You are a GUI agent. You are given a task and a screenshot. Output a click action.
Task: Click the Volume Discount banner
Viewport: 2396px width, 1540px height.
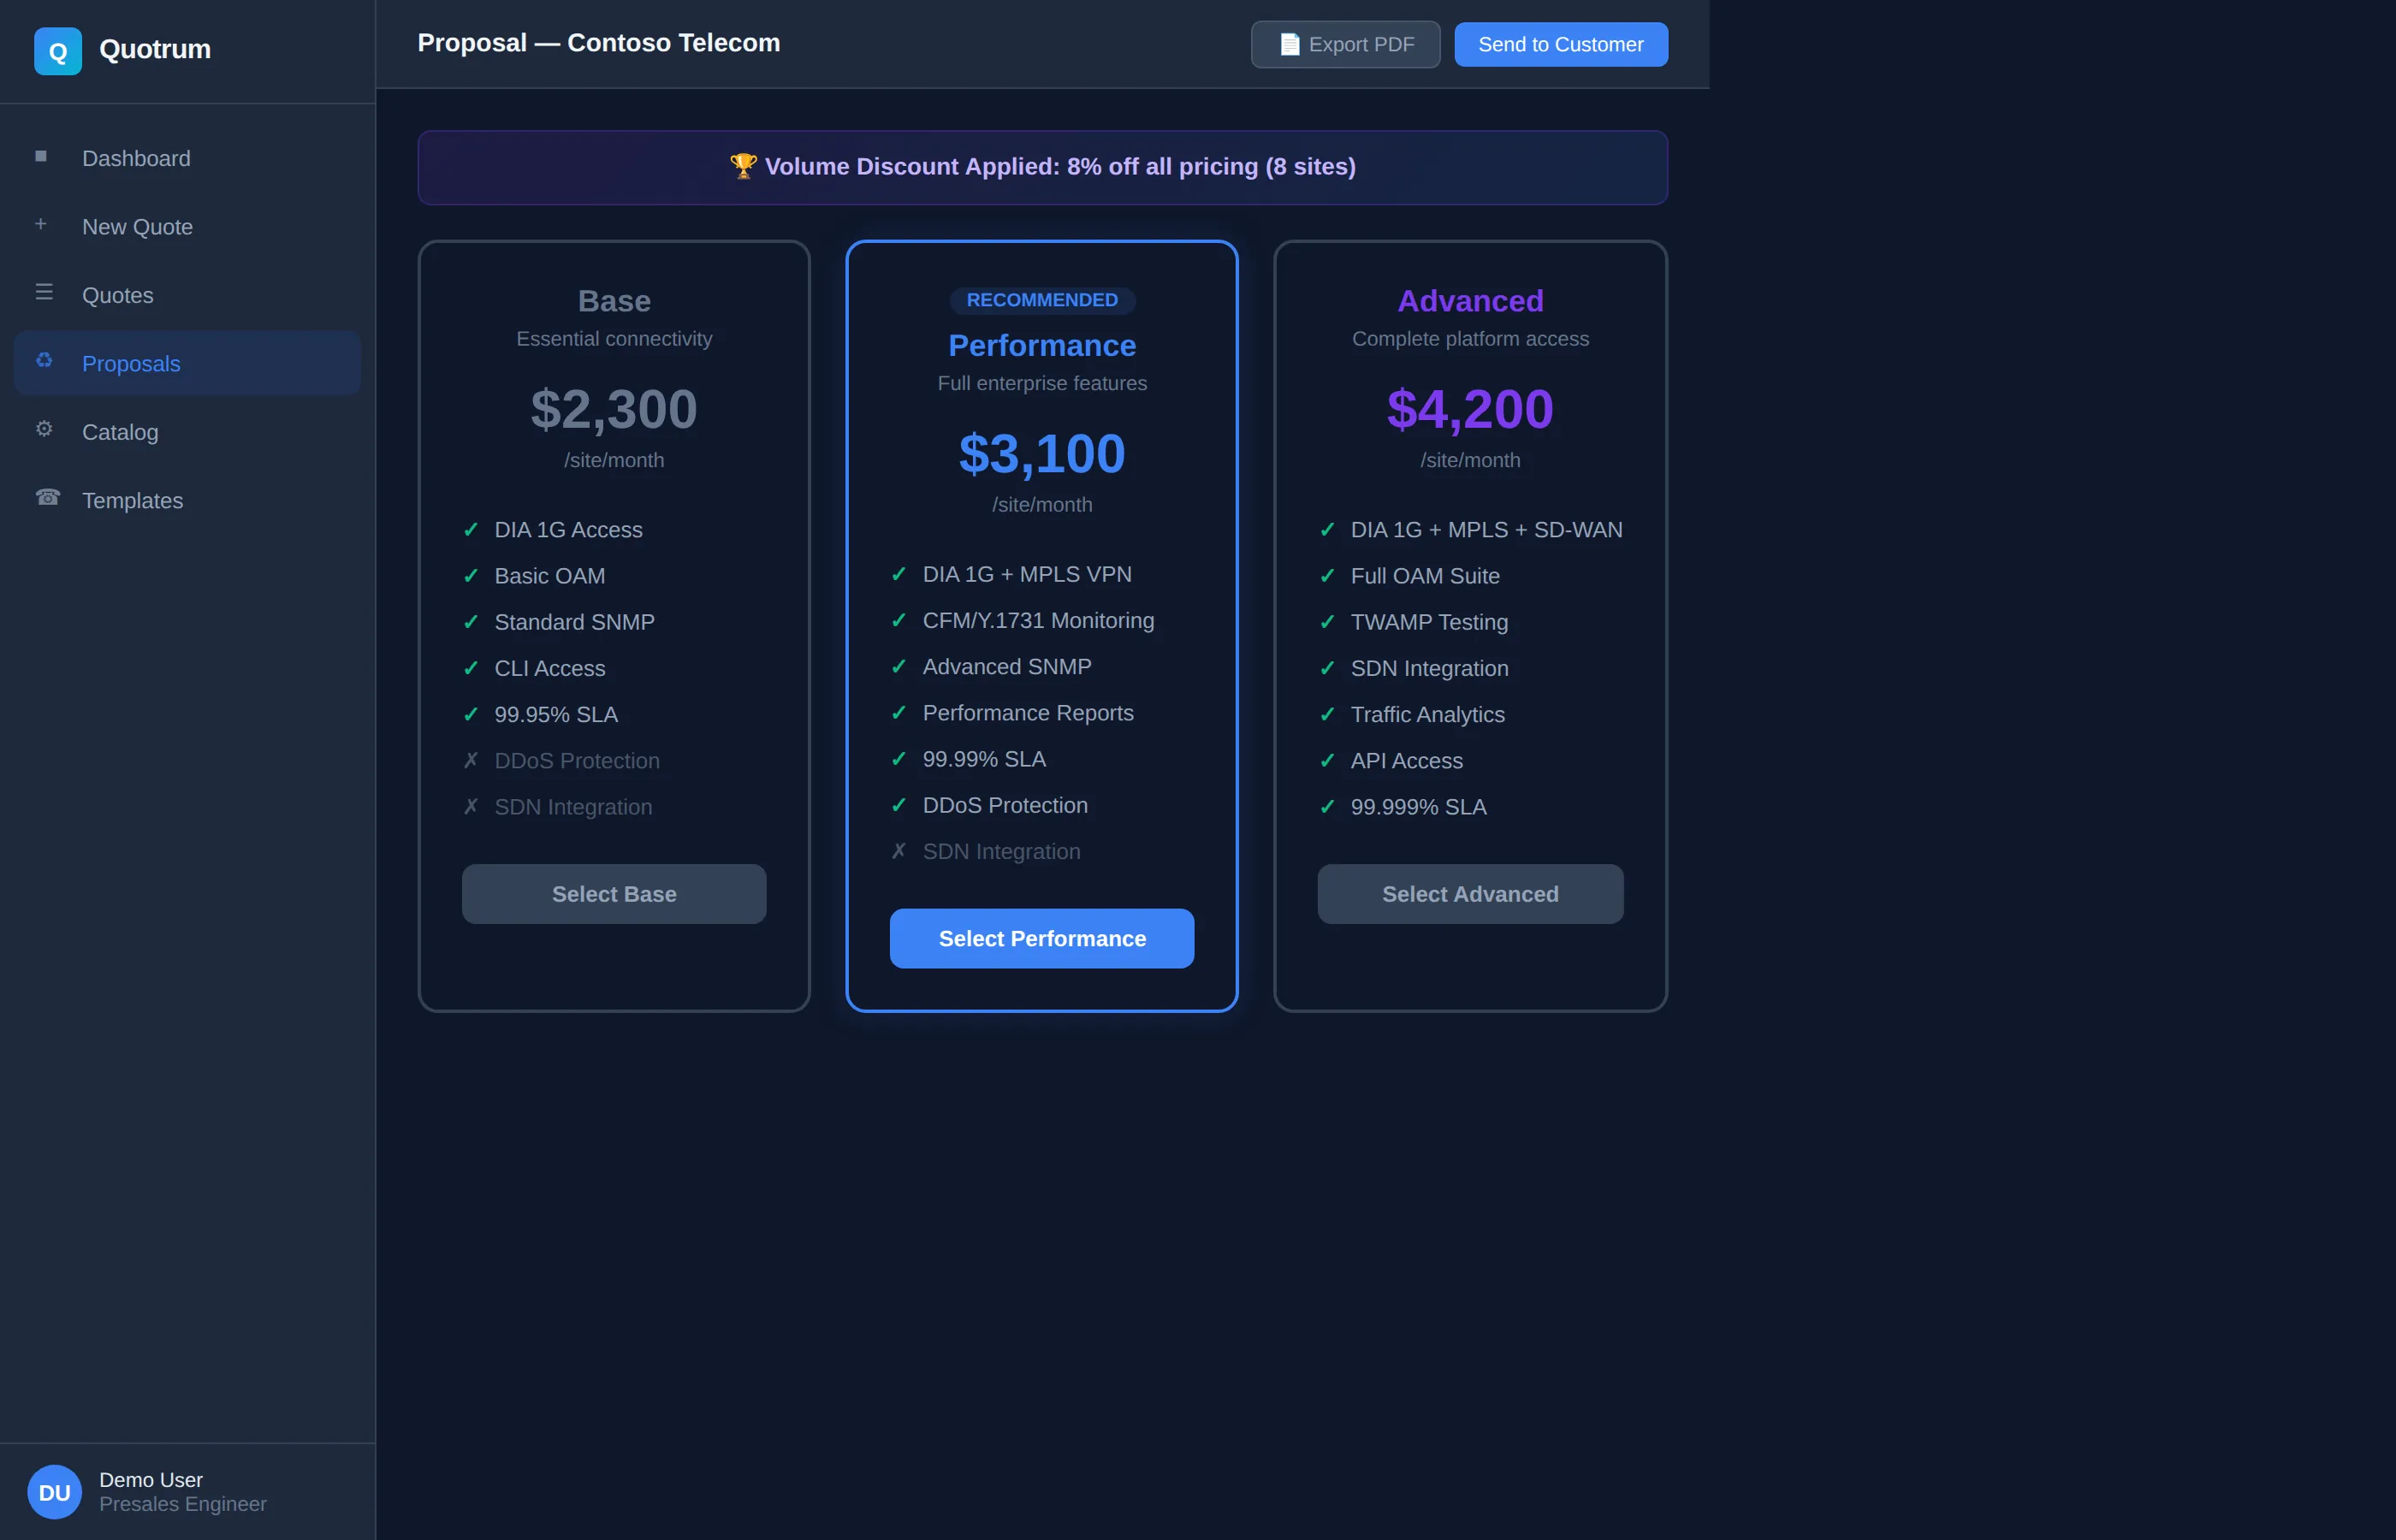[1041, 167]
